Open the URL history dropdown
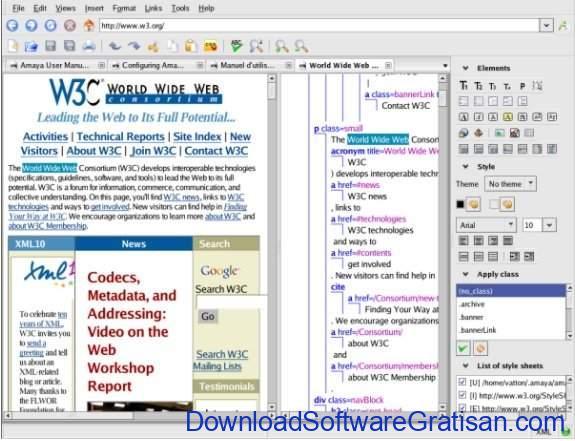 pos(546,26)
